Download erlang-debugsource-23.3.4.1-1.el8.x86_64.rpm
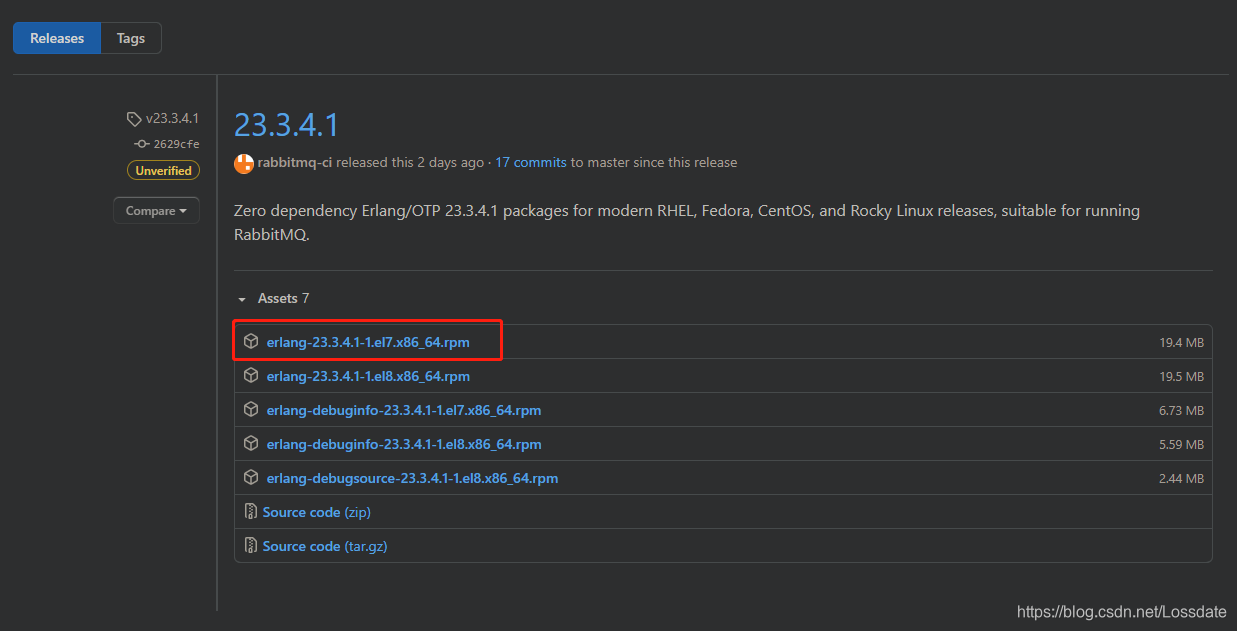 click(412, 478)
